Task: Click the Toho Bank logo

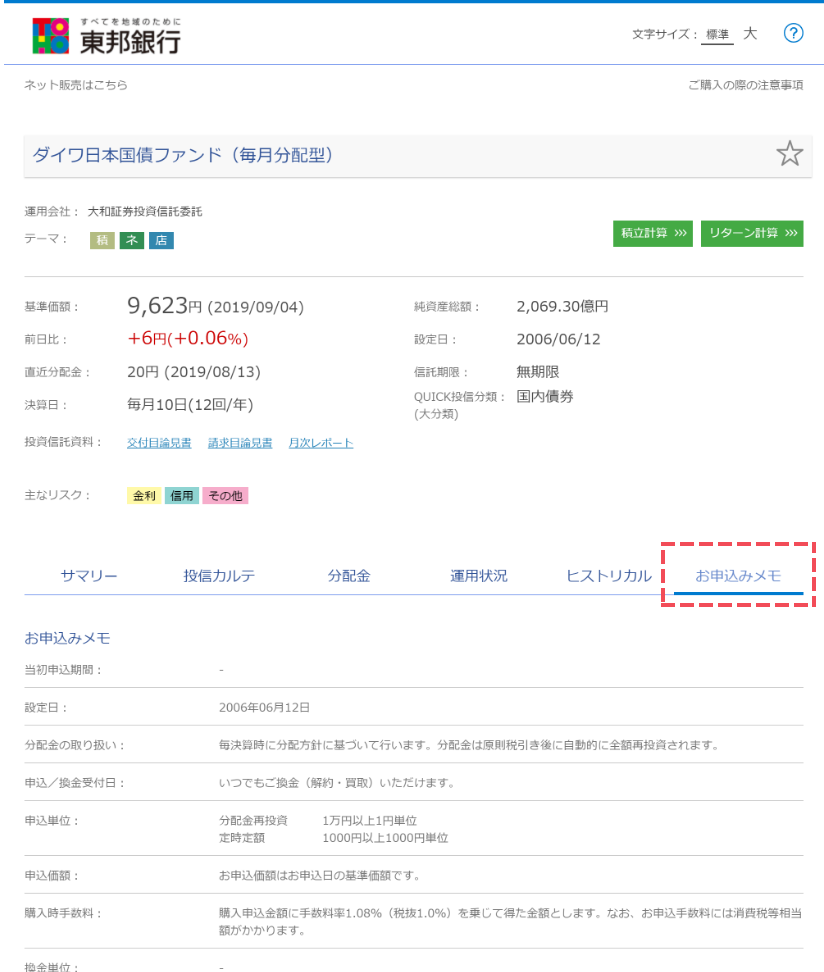Action: [x=107, y=36]
